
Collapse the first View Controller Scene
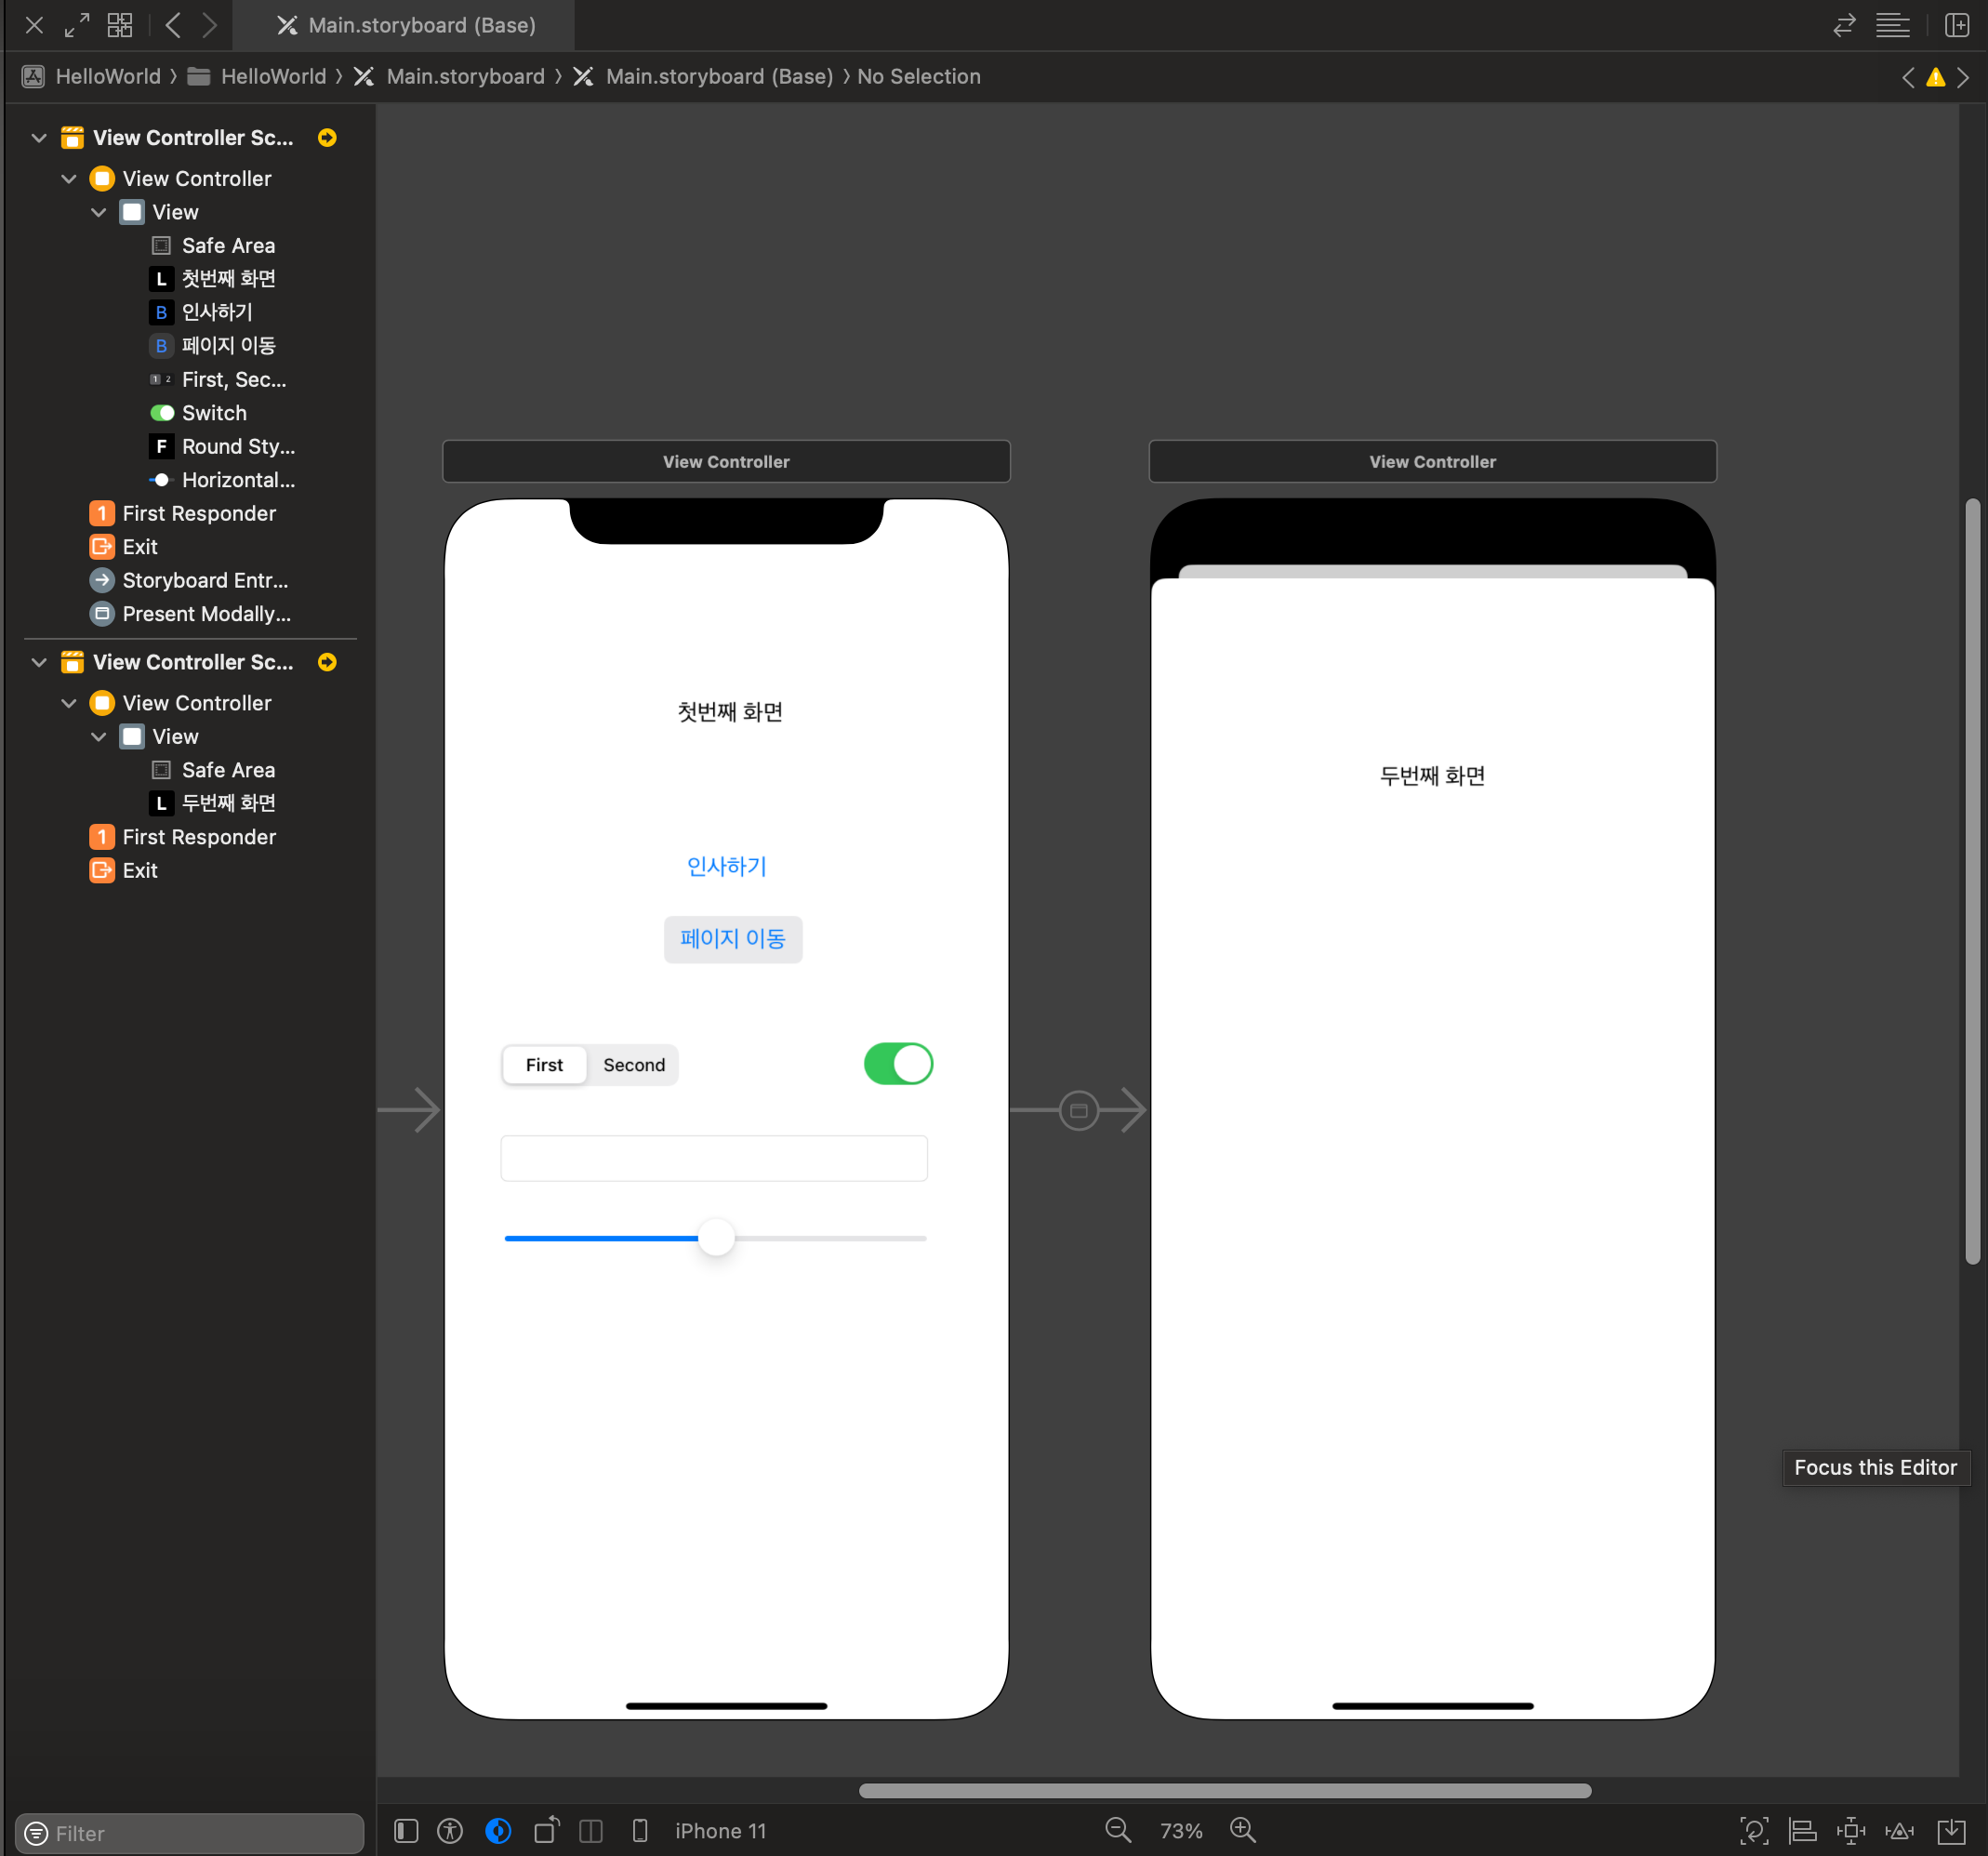[x=39, y=138]
